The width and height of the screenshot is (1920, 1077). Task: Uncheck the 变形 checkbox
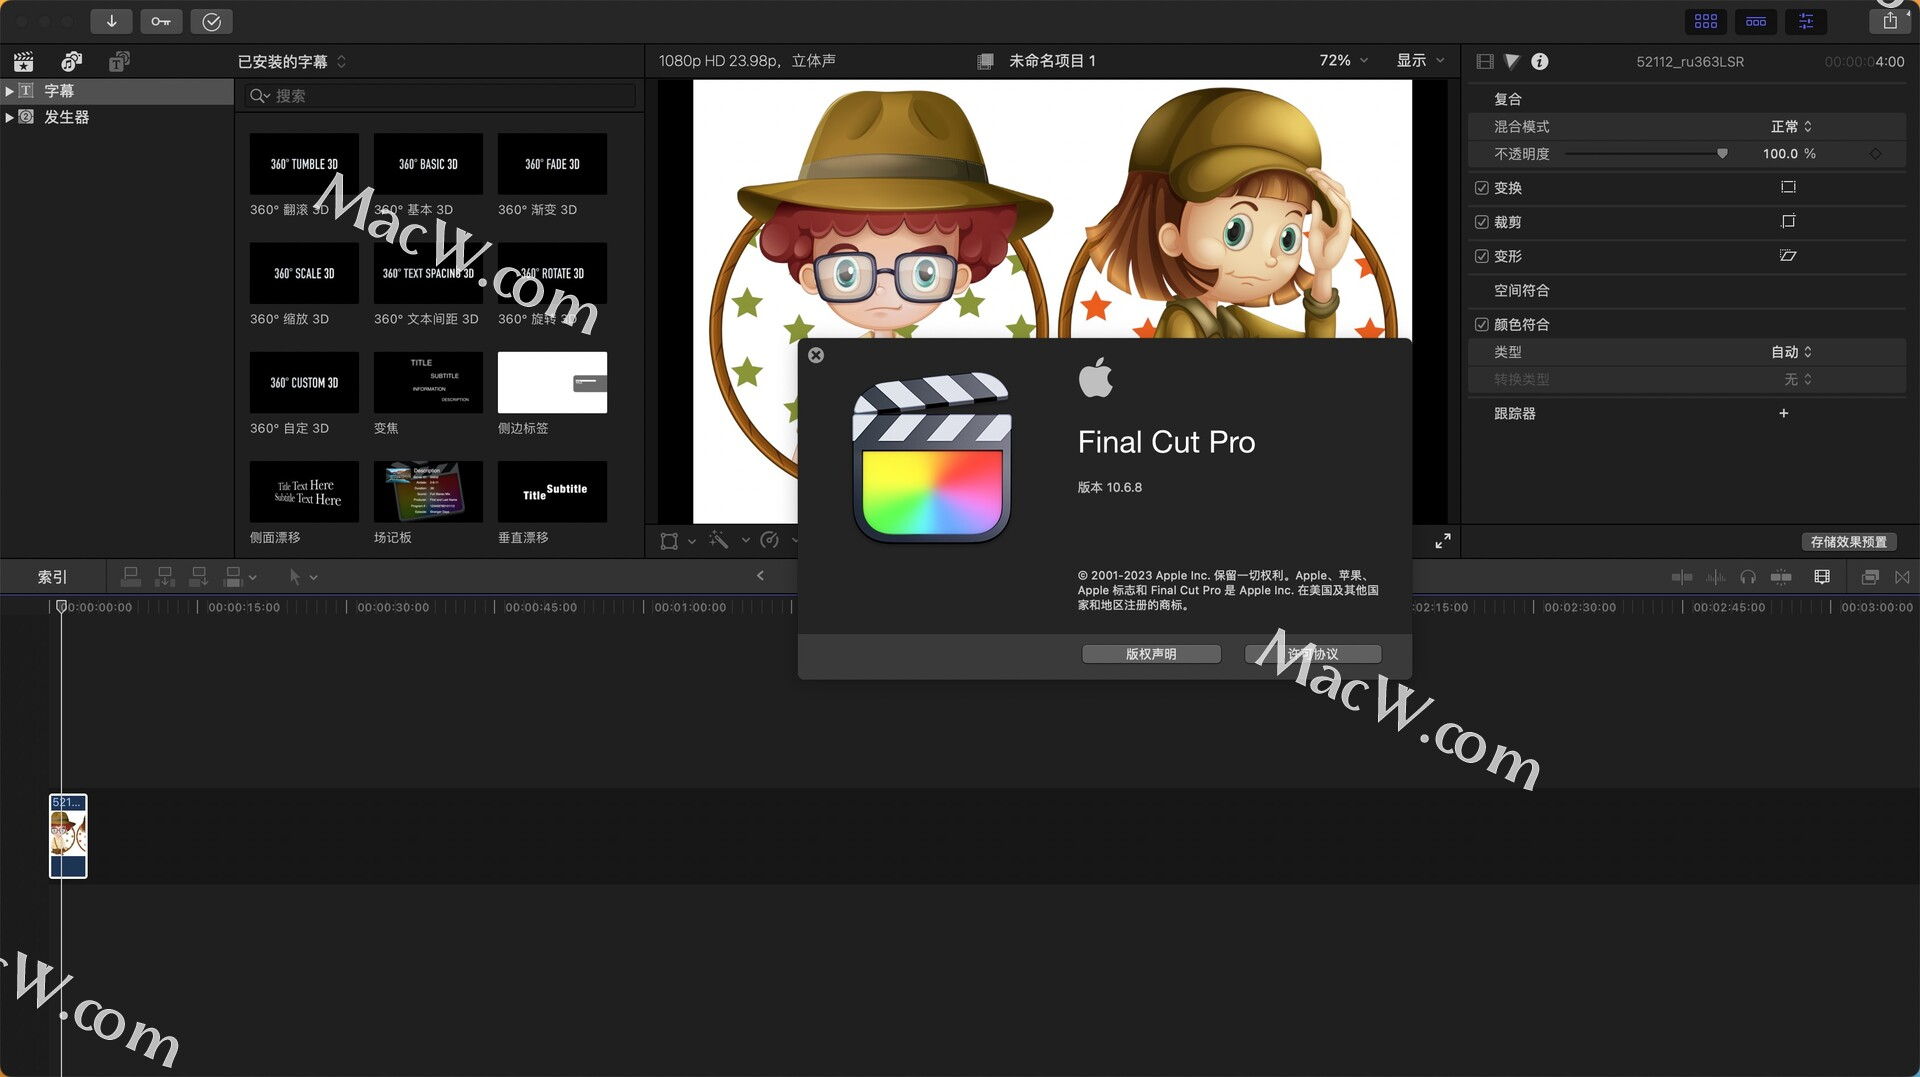[1482, 256]
